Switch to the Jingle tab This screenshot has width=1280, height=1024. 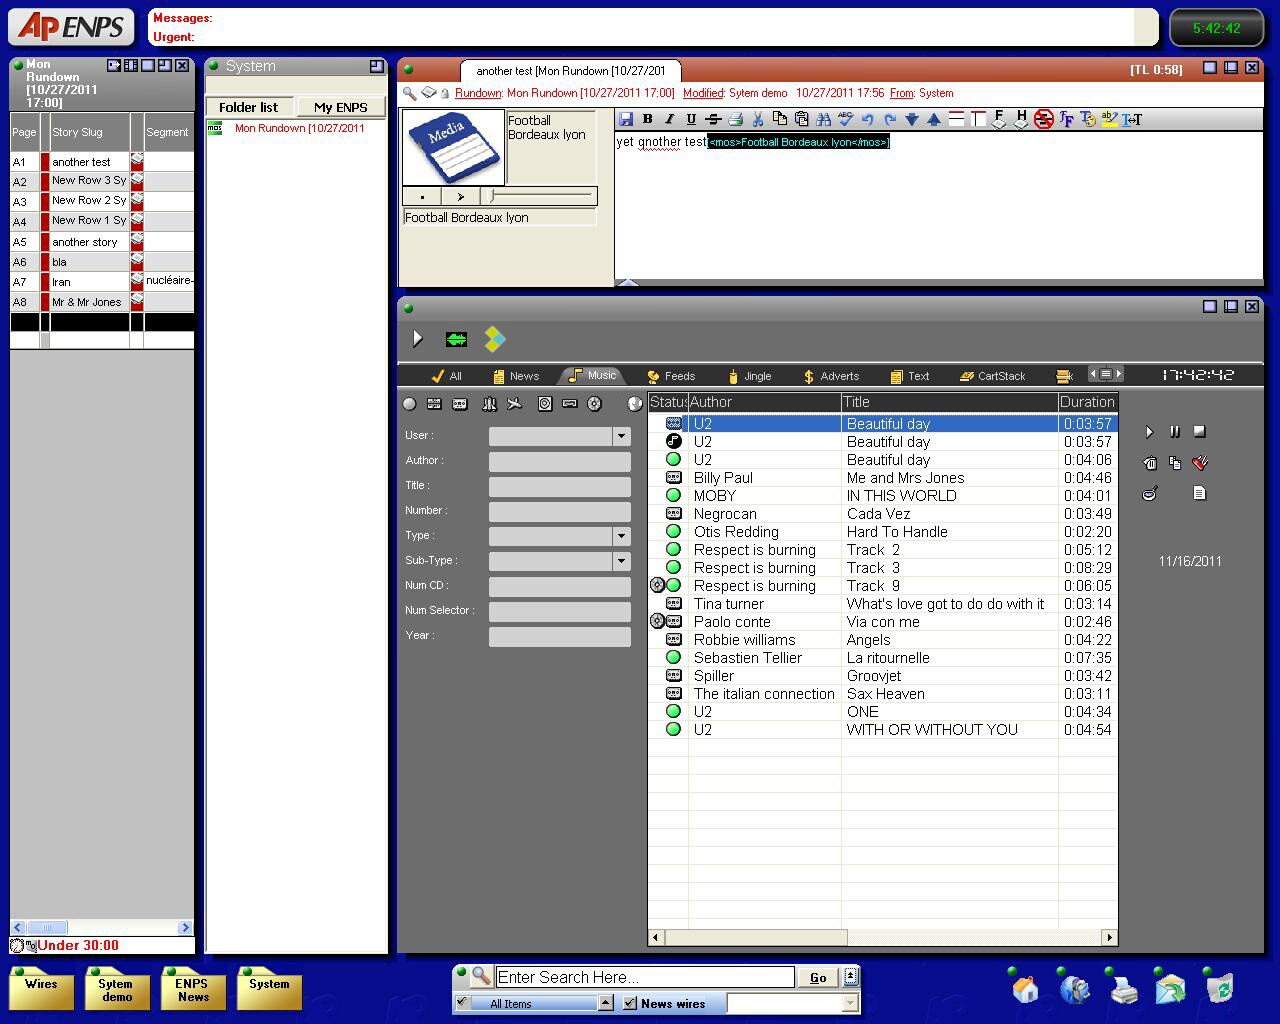749,376
